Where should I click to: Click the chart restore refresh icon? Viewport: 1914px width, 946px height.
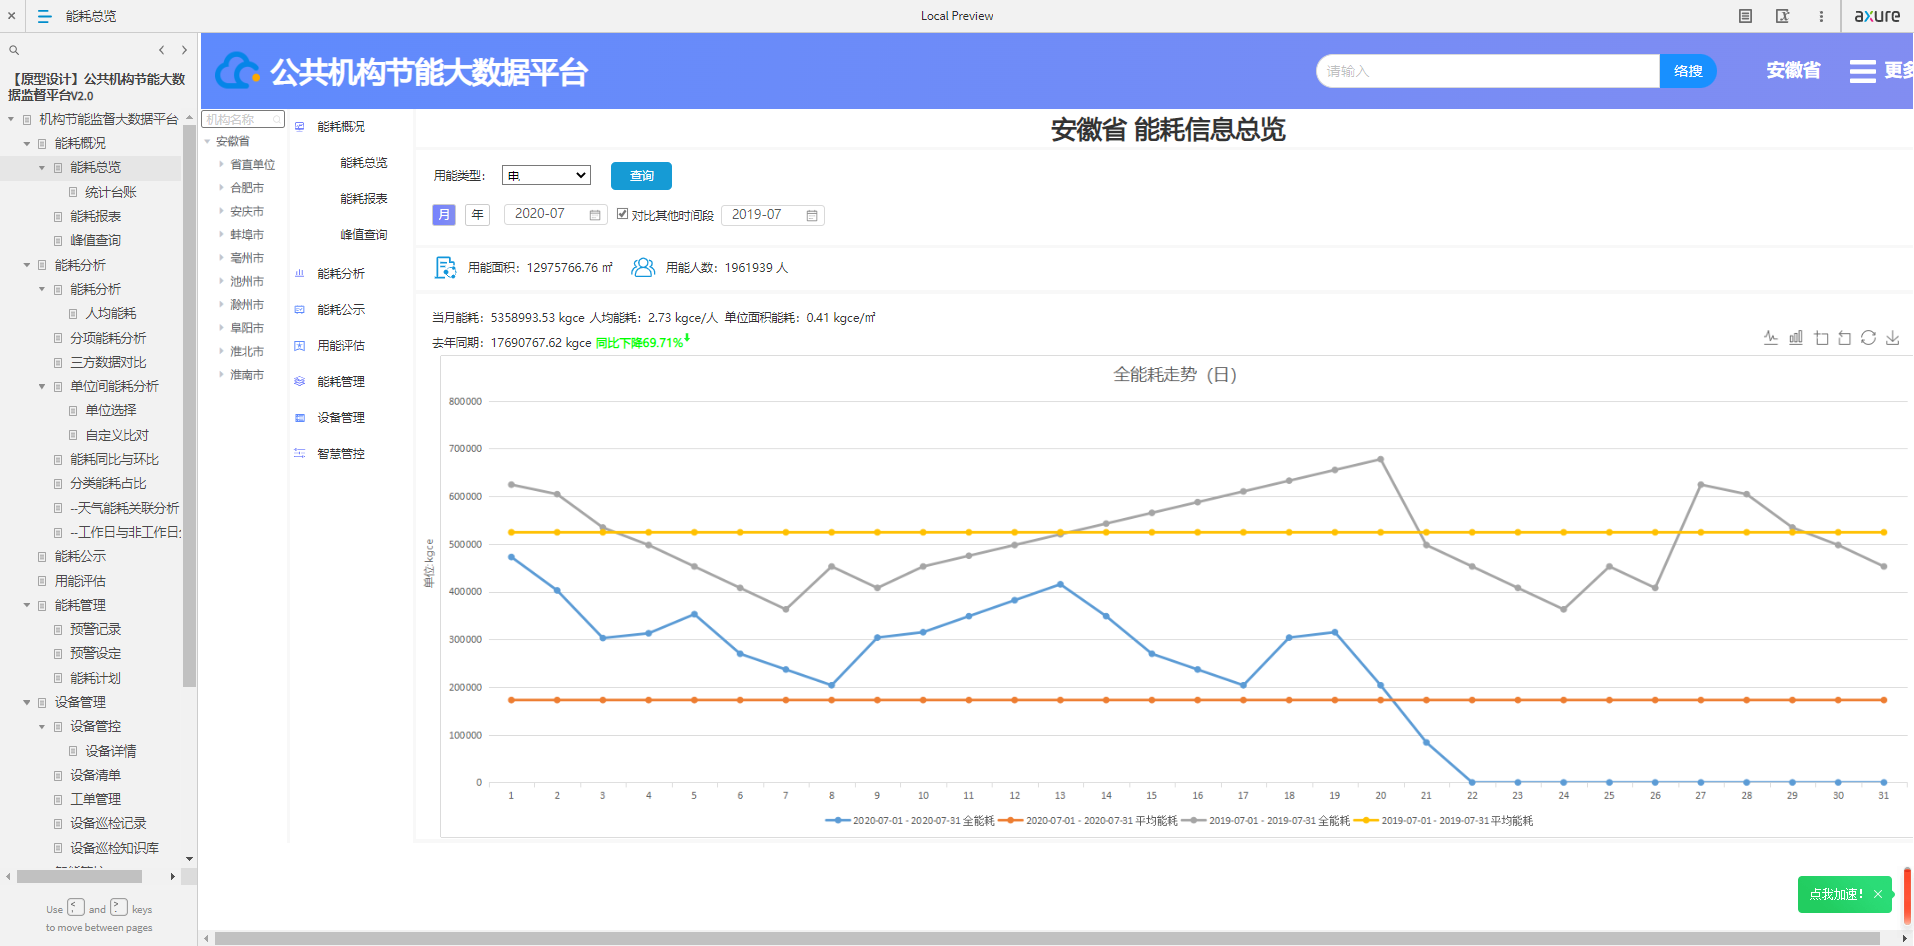tap(1868, 338)
